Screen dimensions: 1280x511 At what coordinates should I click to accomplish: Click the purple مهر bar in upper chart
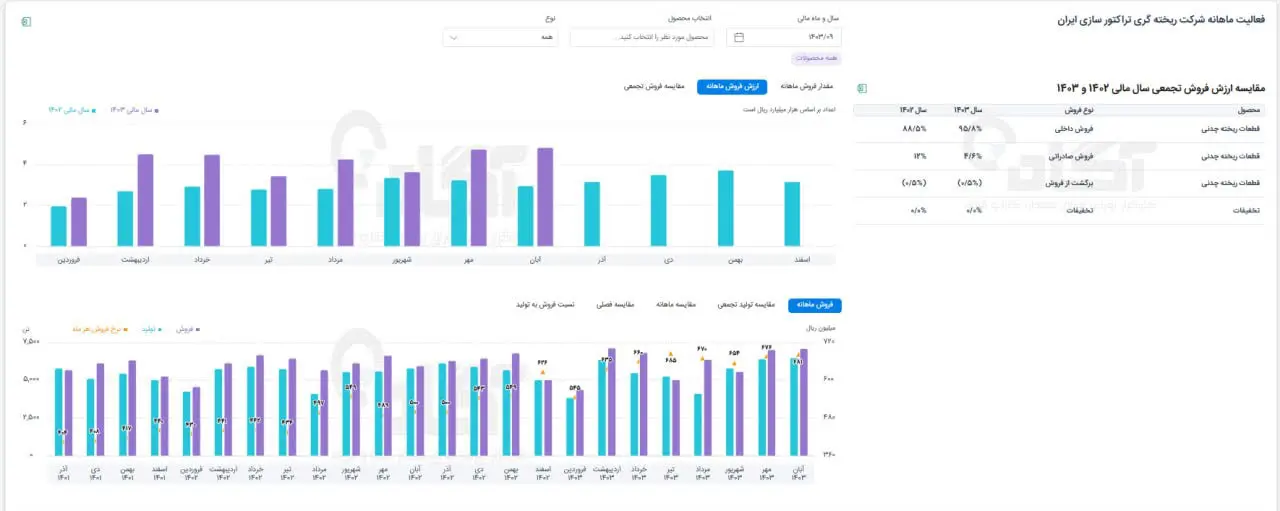[x=478, y=198]
